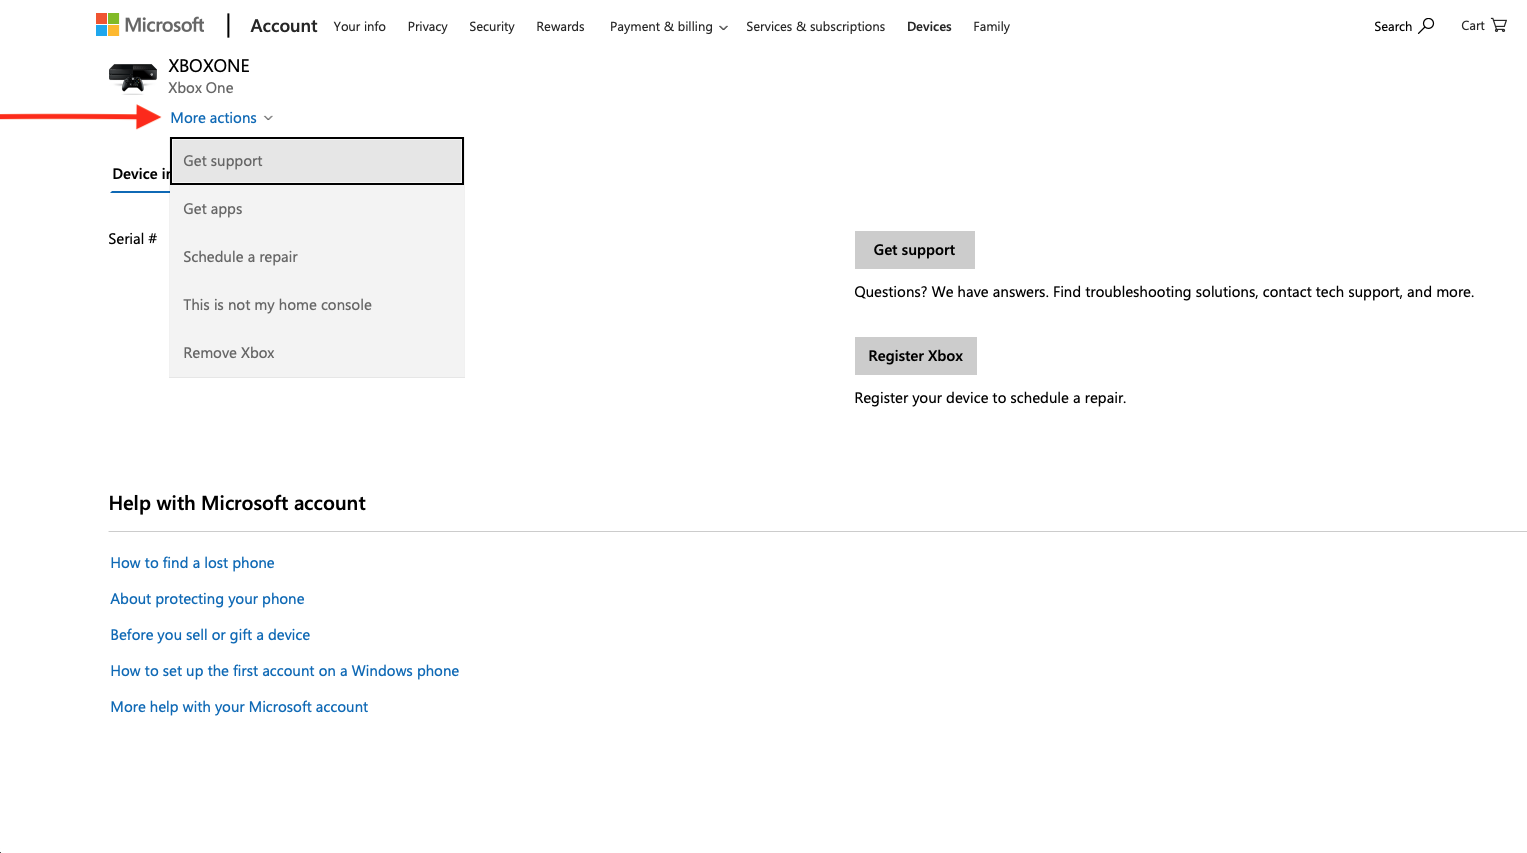Image resolution: width=1527 pixels, height=853 pixels.
Task: Click the Search text in header
Action: [x=1392, y=27]
